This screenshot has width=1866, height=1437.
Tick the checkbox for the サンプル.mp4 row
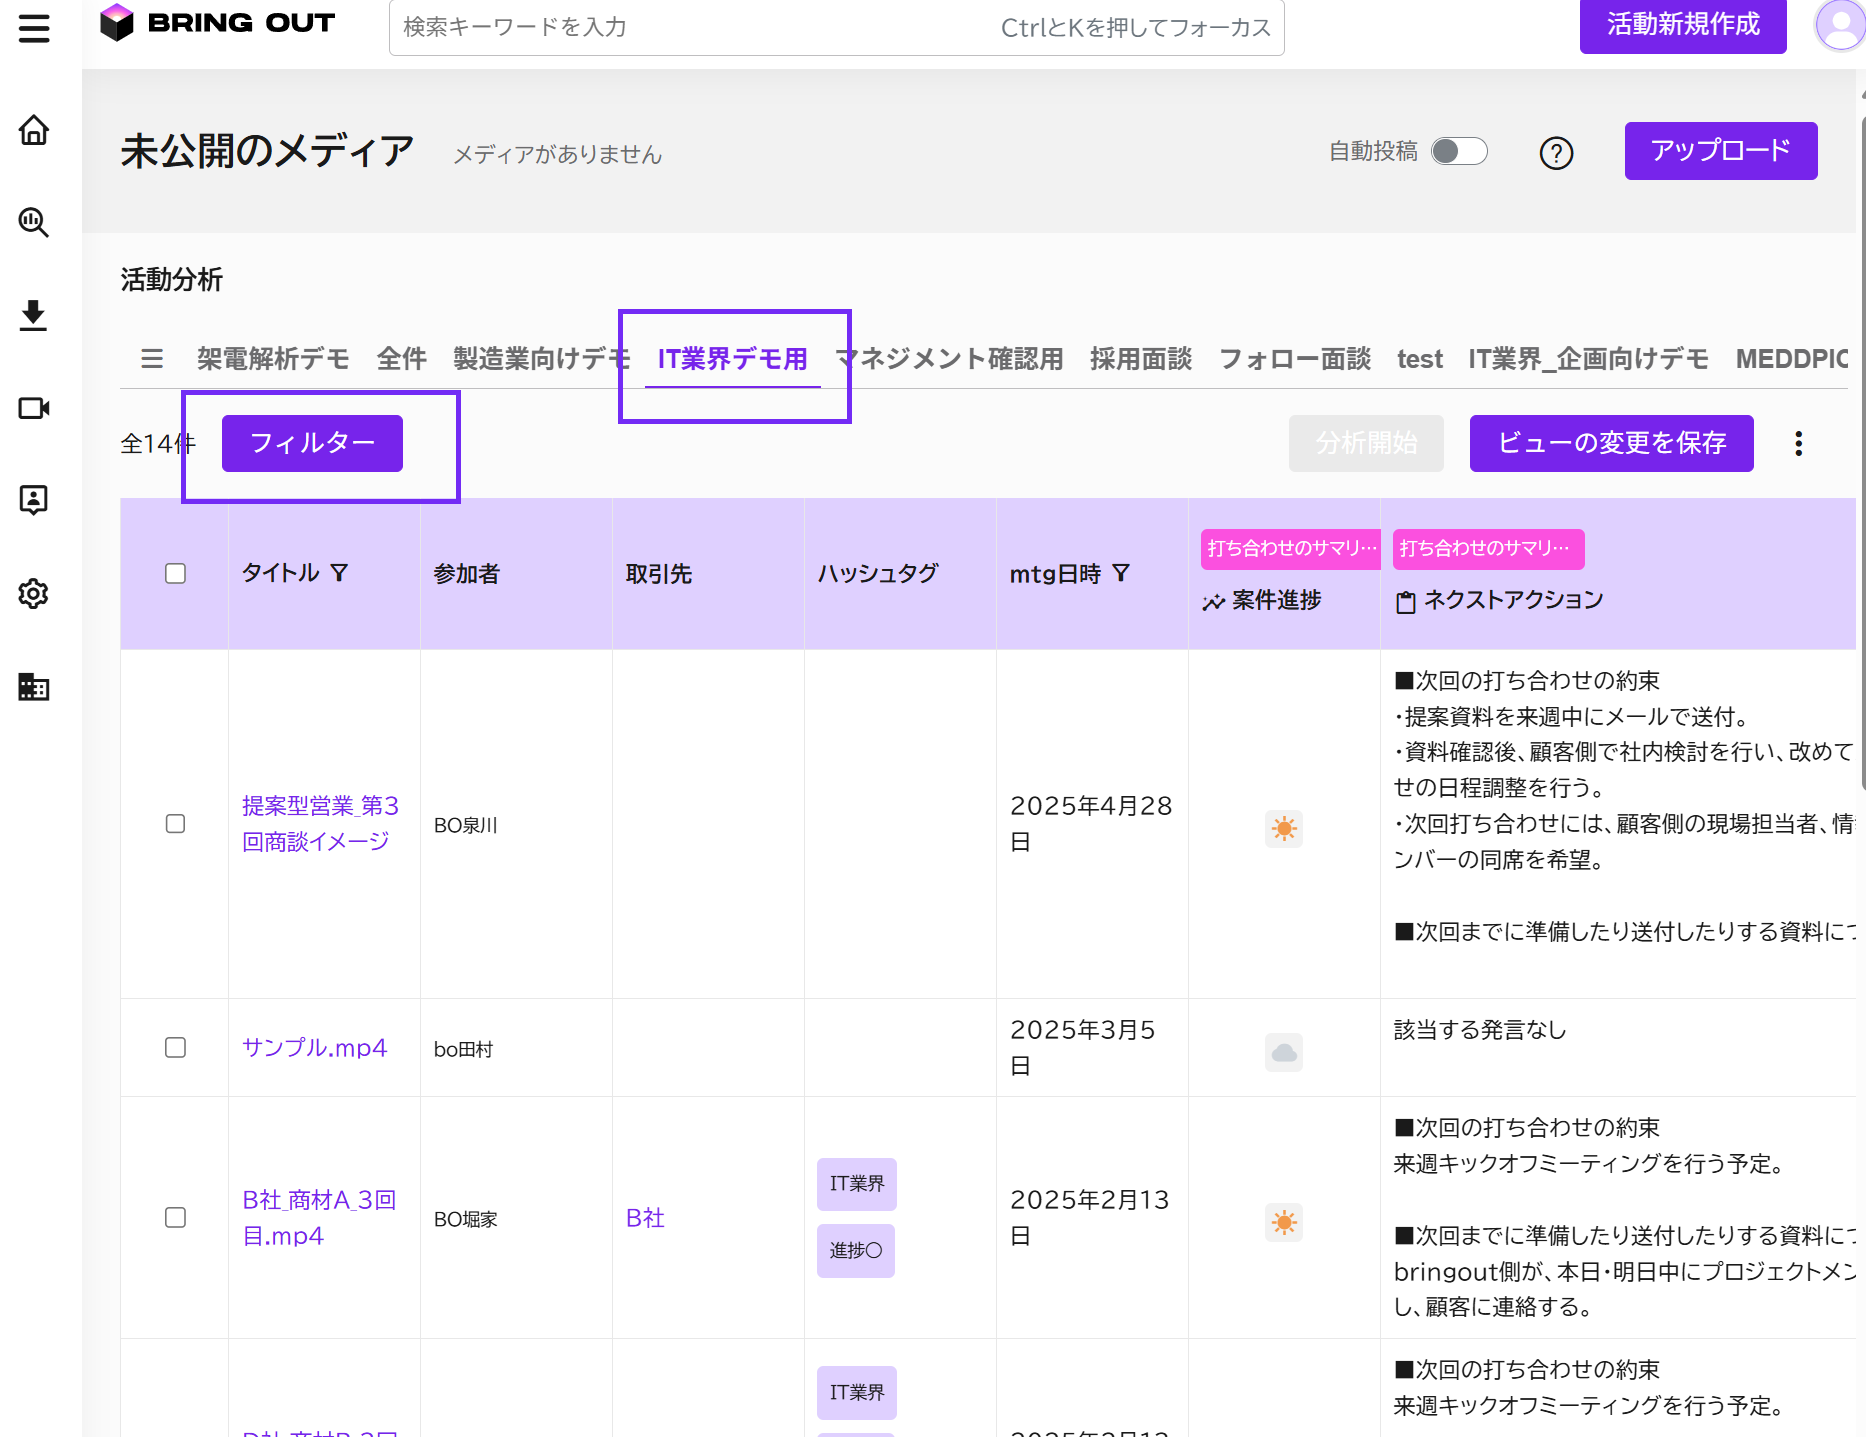click(175, 1047)
